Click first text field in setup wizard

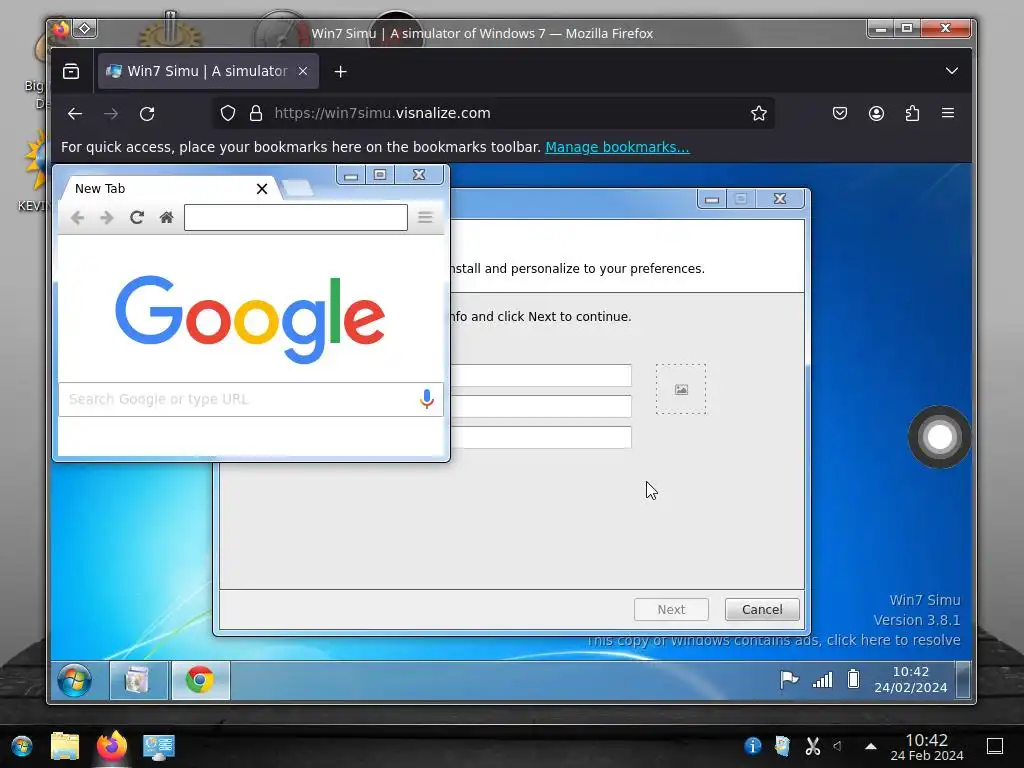[541, 376]
